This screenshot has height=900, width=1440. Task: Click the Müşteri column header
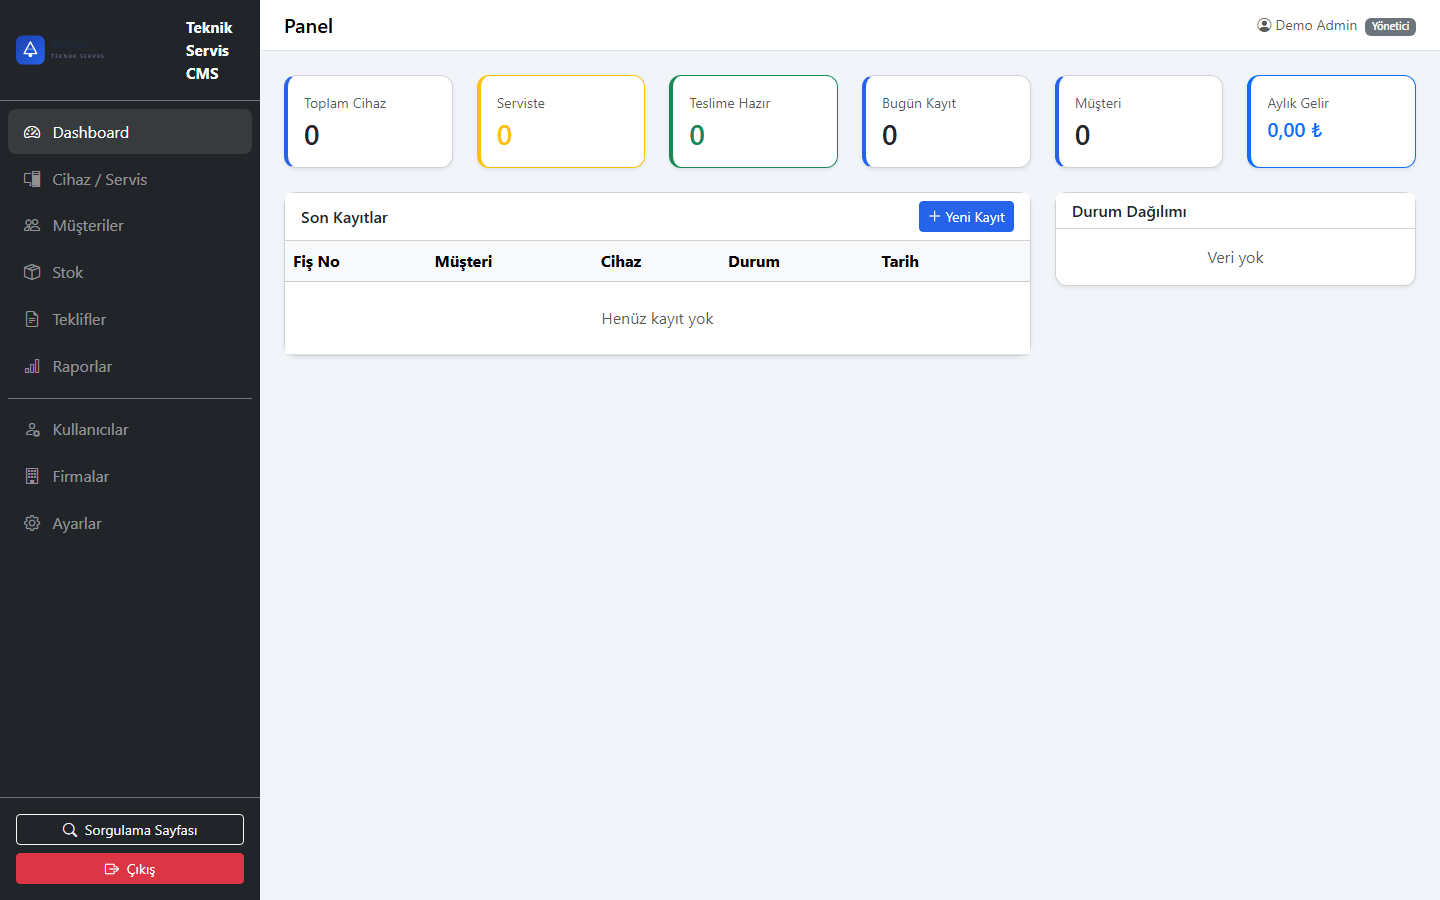[463, 261]
